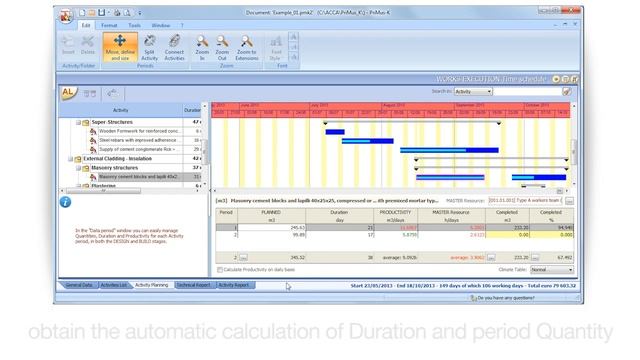Click the bottom icon beside Font Style
Image resolution: width=640 pixels, height=360 pixels.
[x=293, y=57]
